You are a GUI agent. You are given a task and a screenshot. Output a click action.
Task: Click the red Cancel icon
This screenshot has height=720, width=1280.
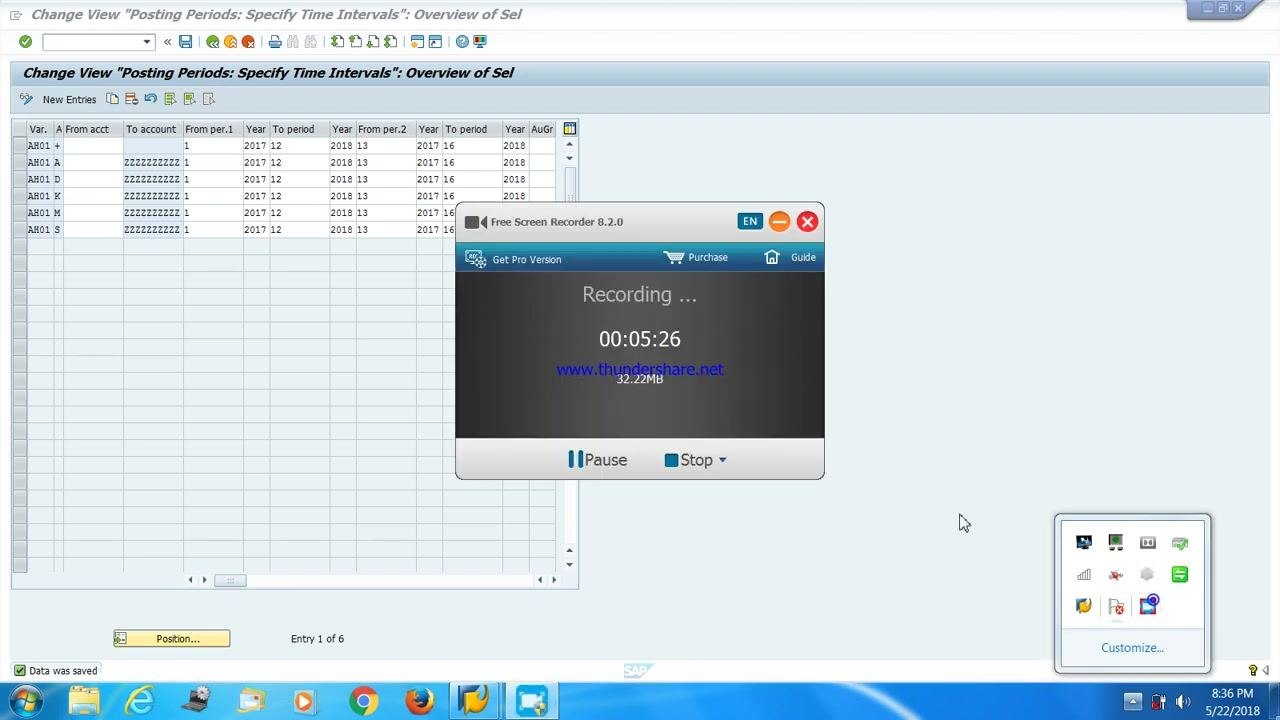pos(248,41)
